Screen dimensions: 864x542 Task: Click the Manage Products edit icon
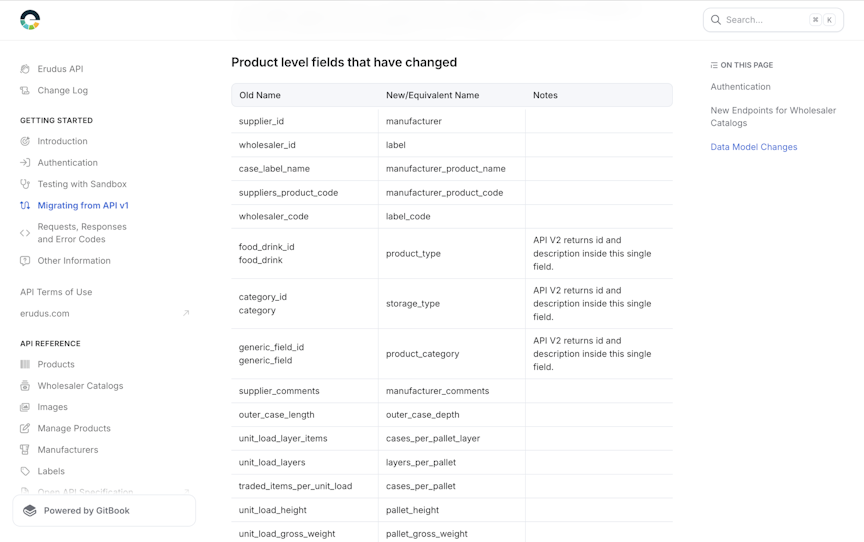pyautogui.click(x=25, y=428)
